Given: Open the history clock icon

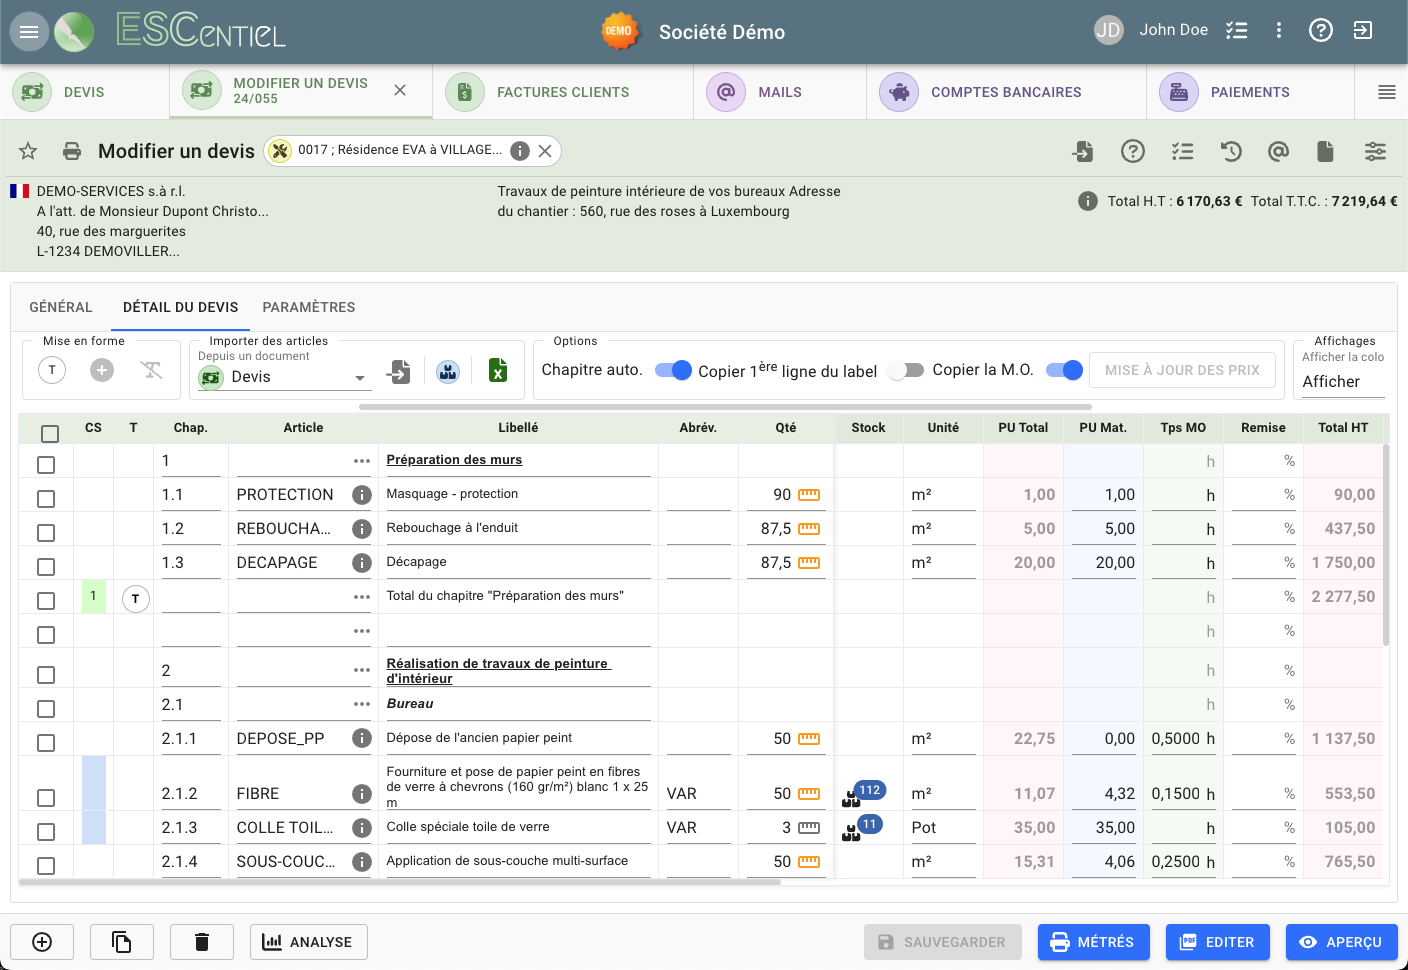Looking at the screenshot, I should pos(1231,151).
